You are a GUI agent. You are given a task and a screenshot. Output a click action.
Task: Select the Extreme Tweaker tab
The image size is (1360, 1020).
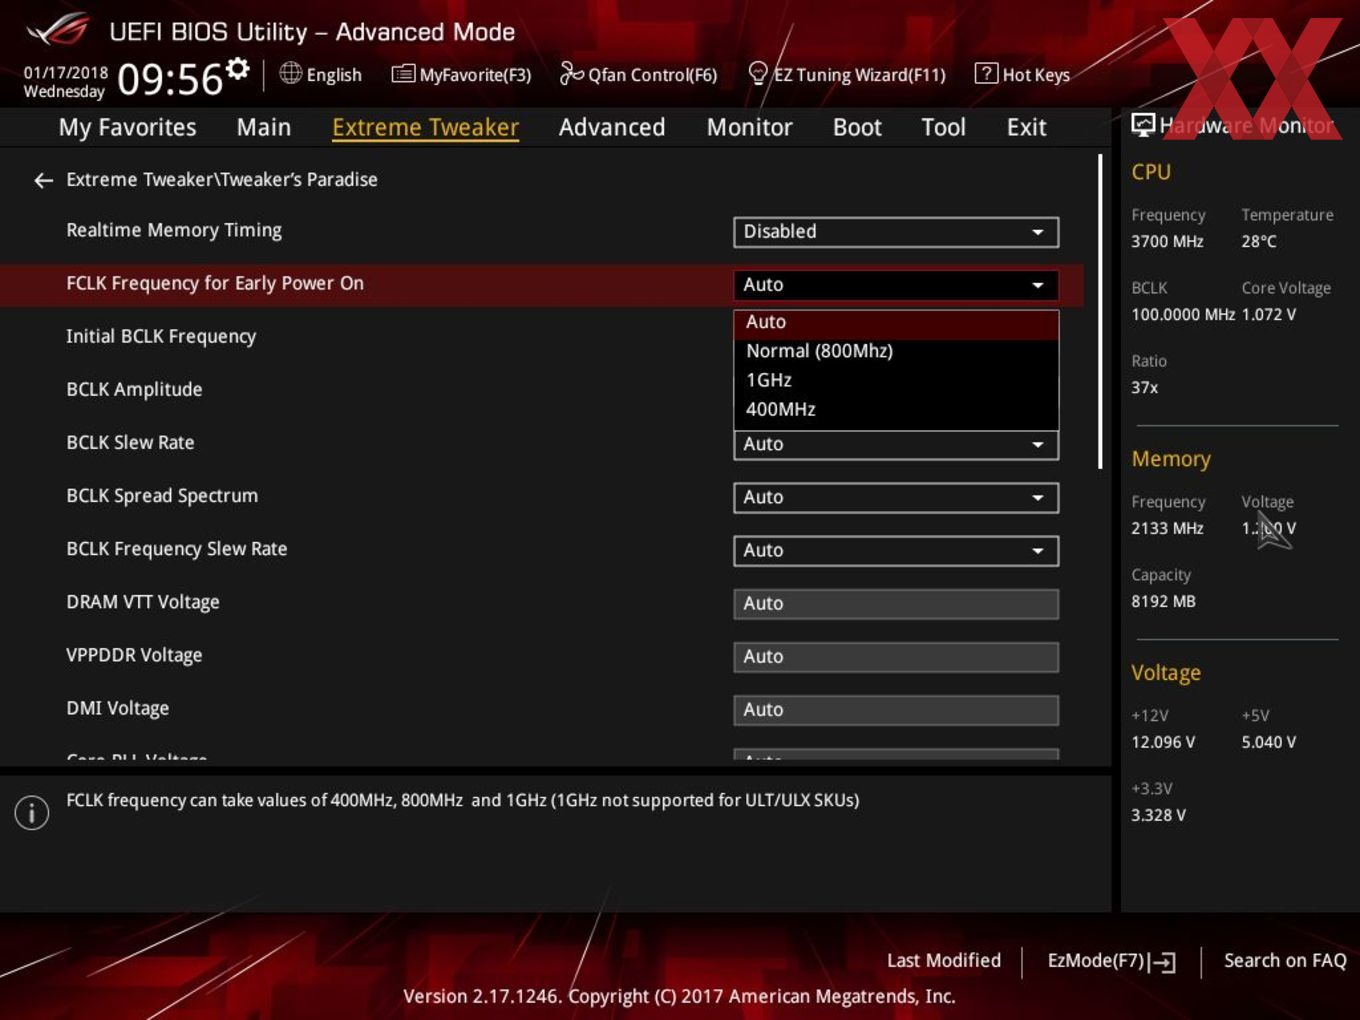tap(425, 127)
